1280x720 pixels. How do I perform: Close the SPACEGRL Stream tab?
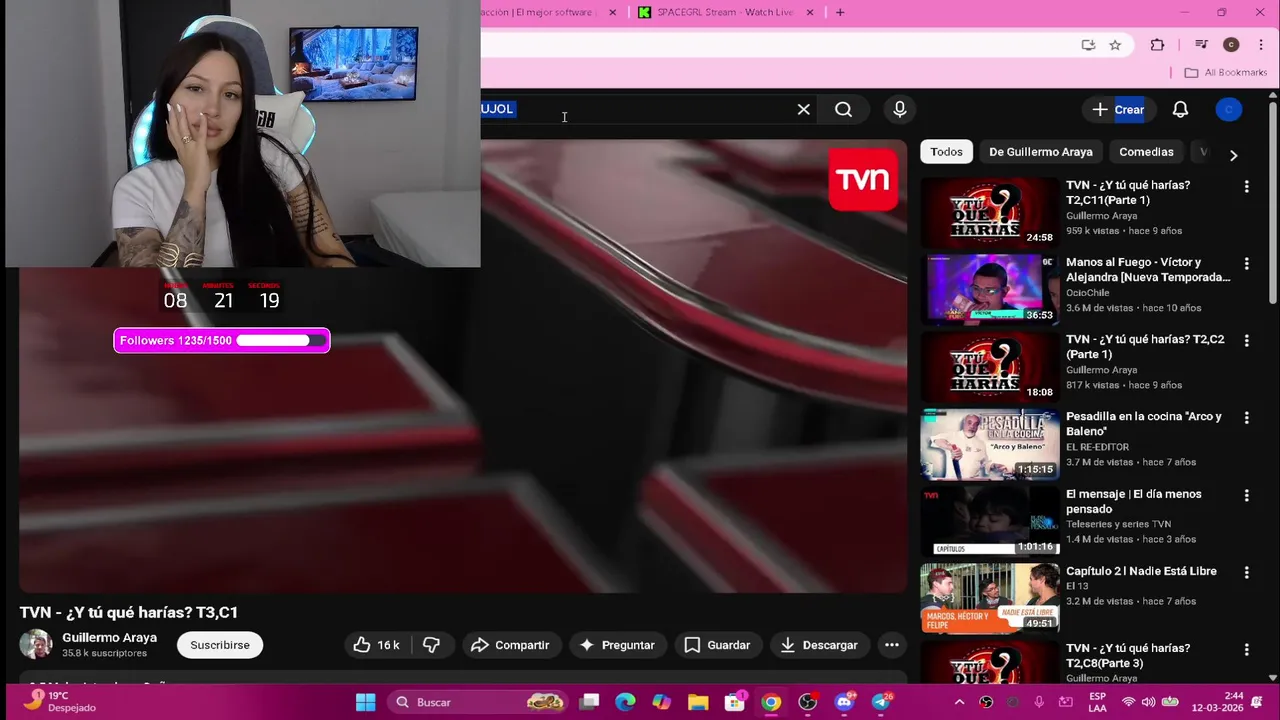click(x=810, y=12)
